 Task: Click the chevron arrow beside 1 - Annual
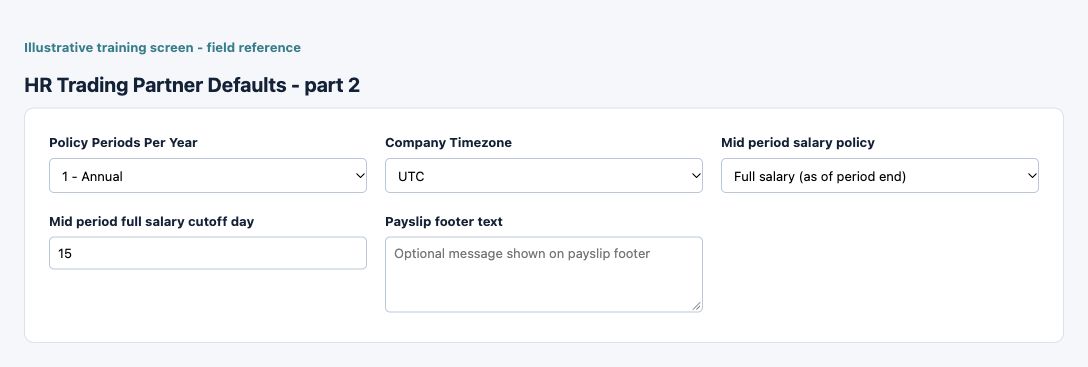[360, 176]
